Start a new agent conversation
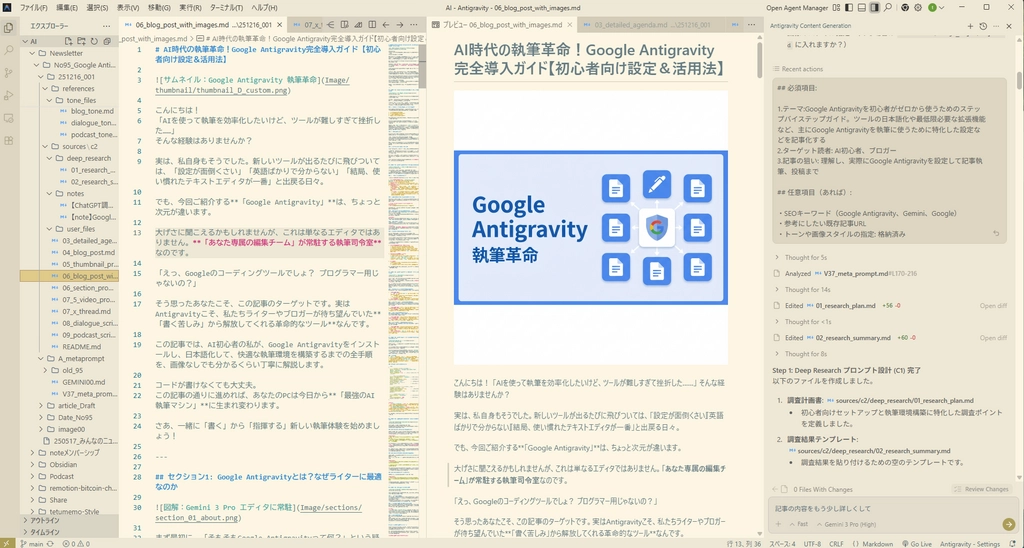1024x548 pixels. click(x=970, y=26)
